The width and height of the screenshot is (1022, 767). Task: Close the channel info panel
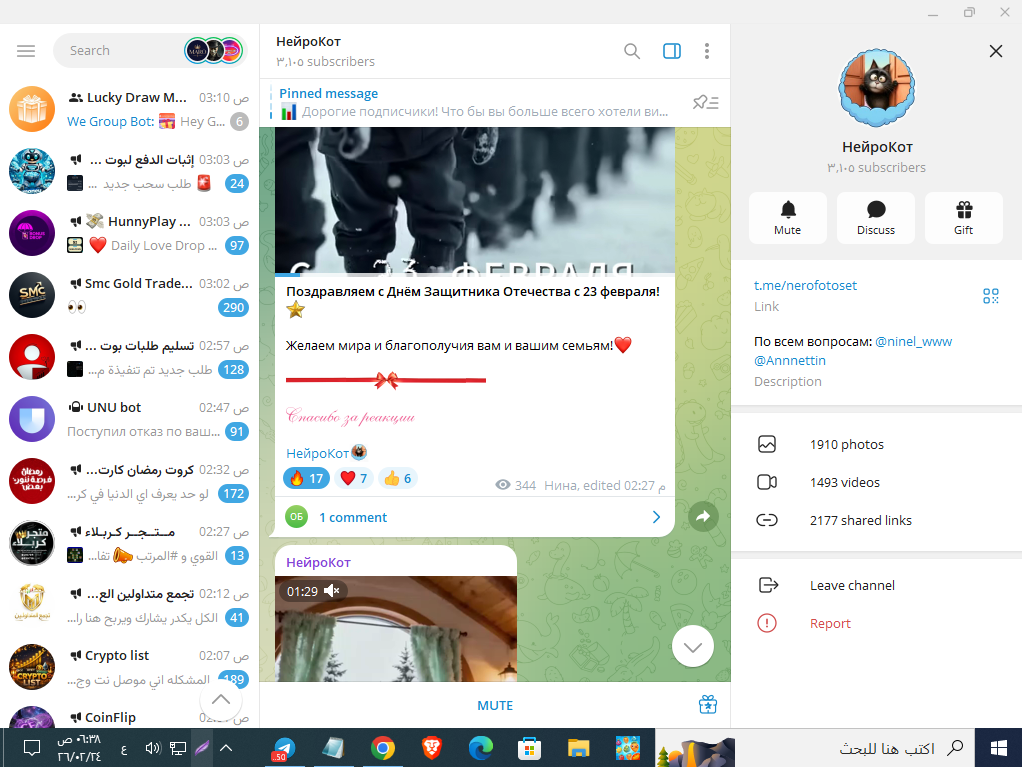(x=995, y=51)
